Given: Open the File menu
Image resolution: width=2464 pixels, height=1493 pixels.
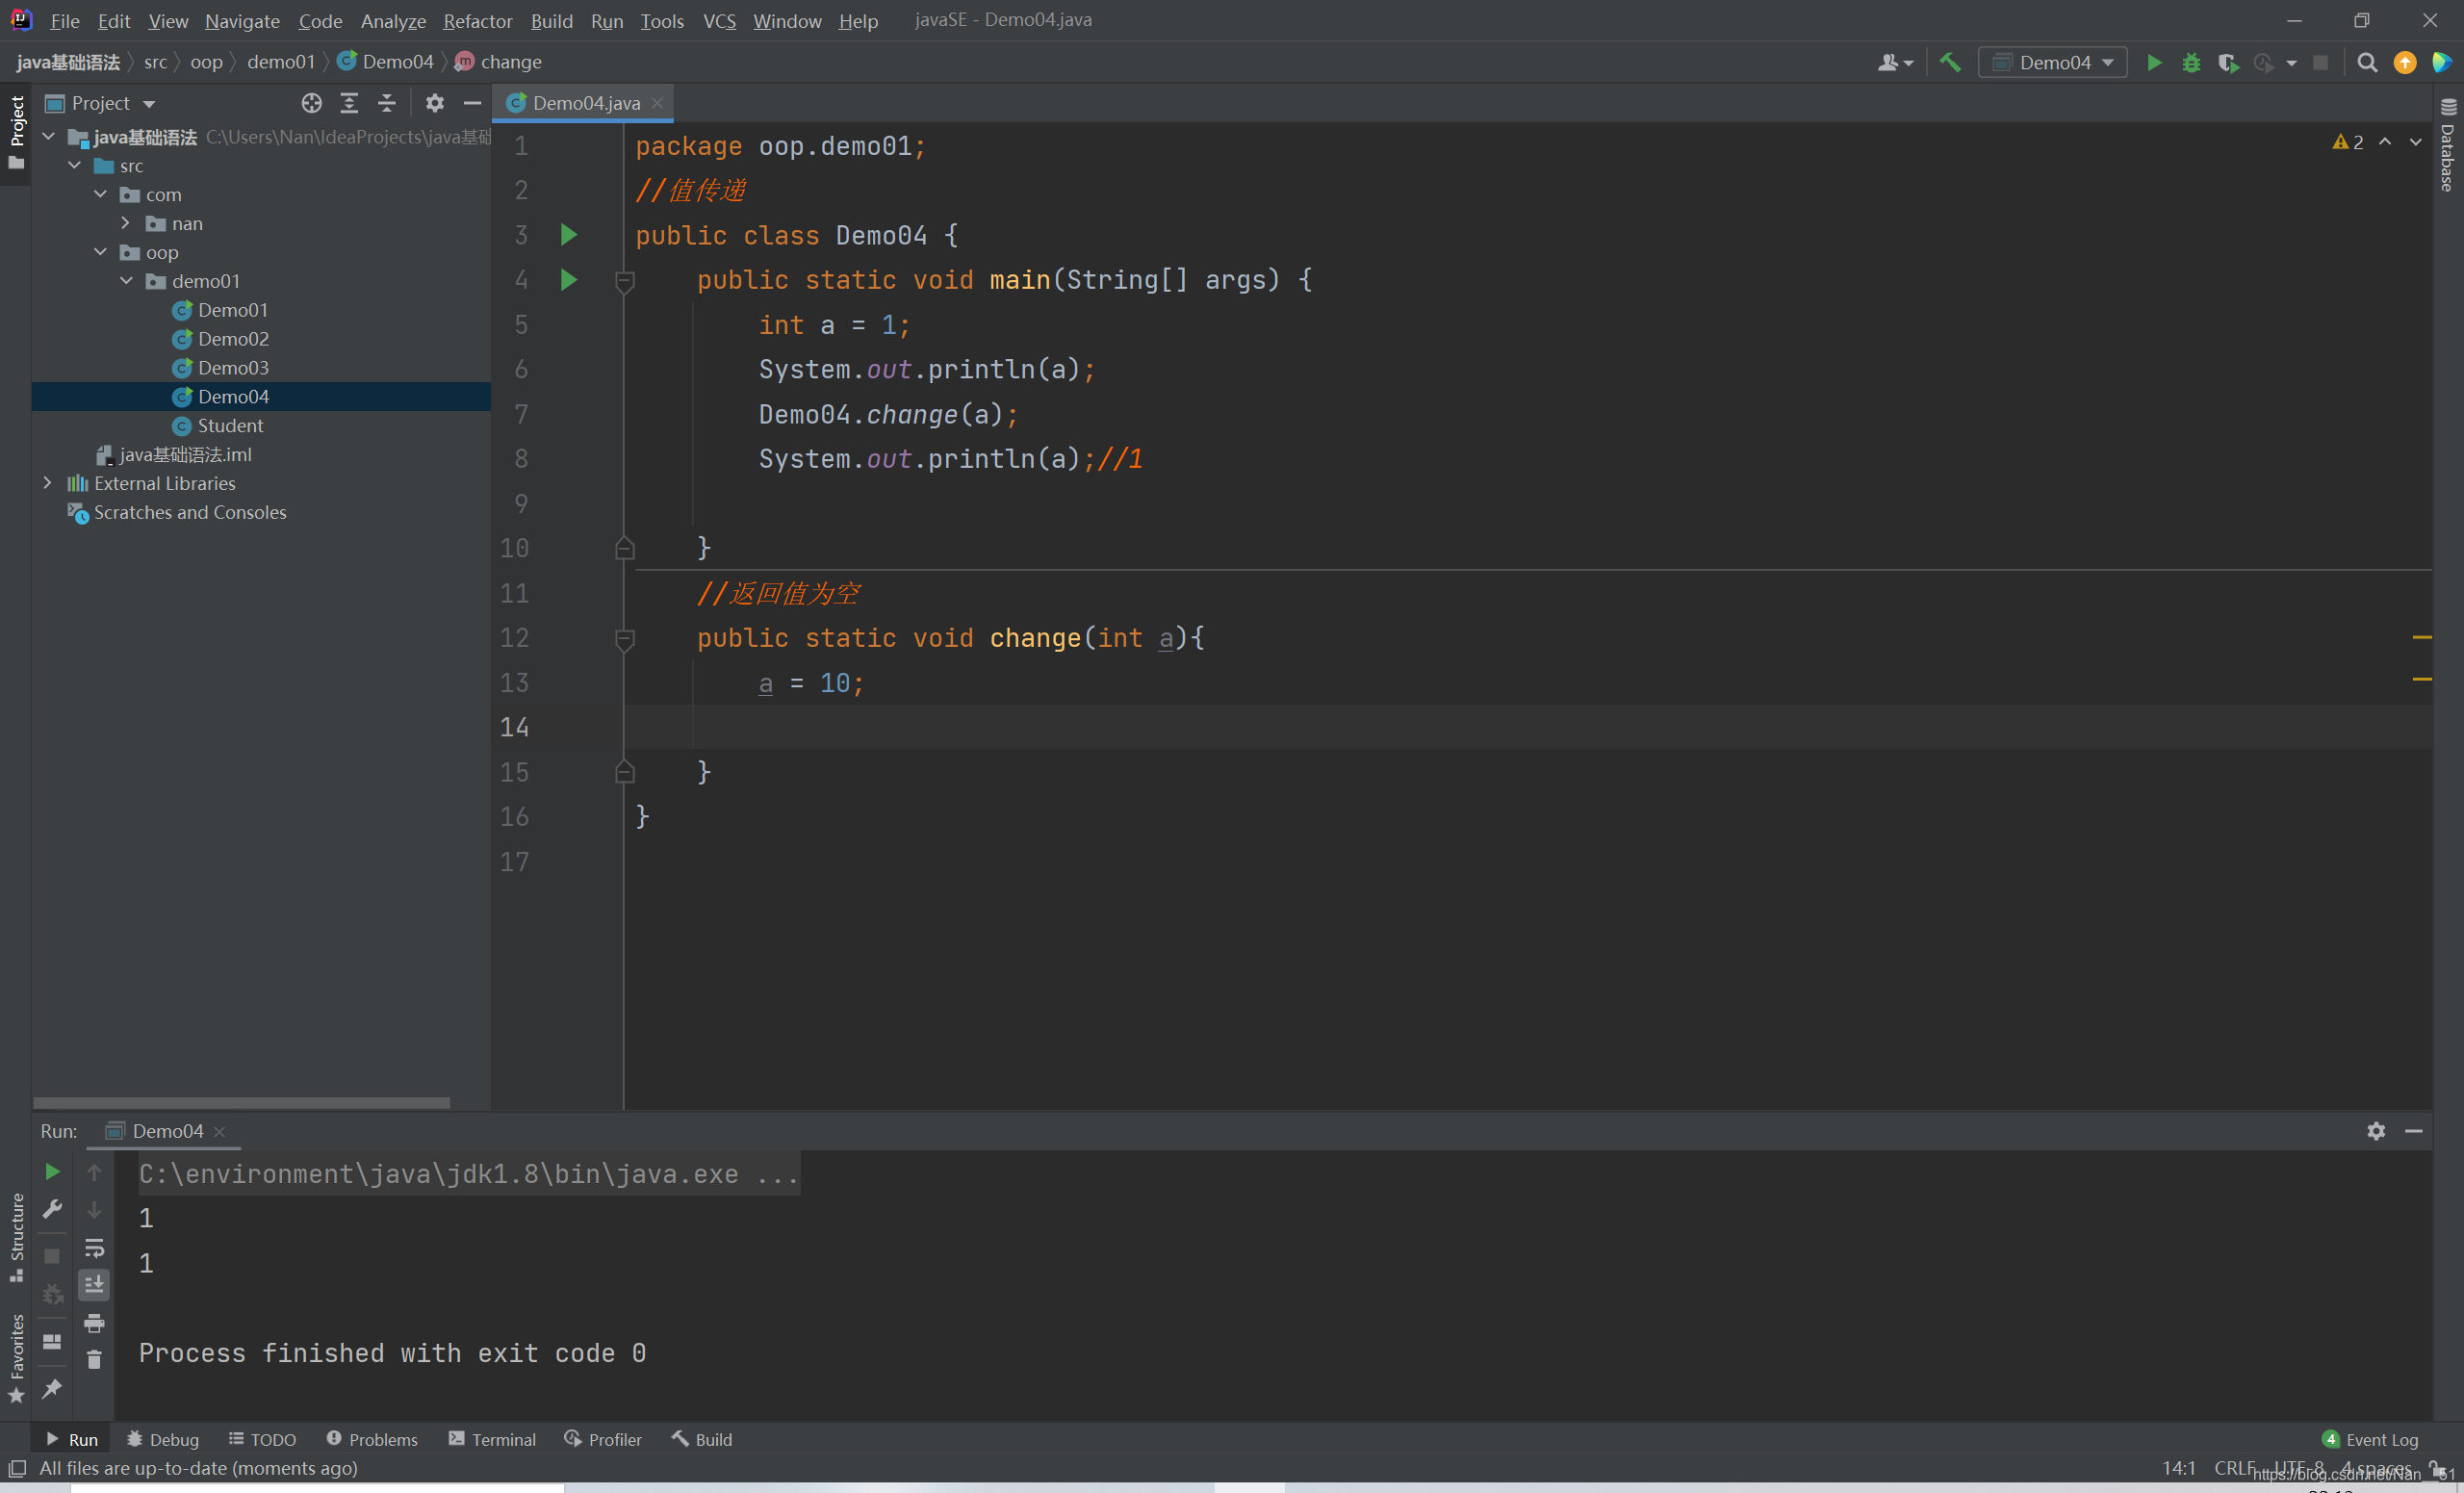Looking at the screenshot, I should point(64,20).
